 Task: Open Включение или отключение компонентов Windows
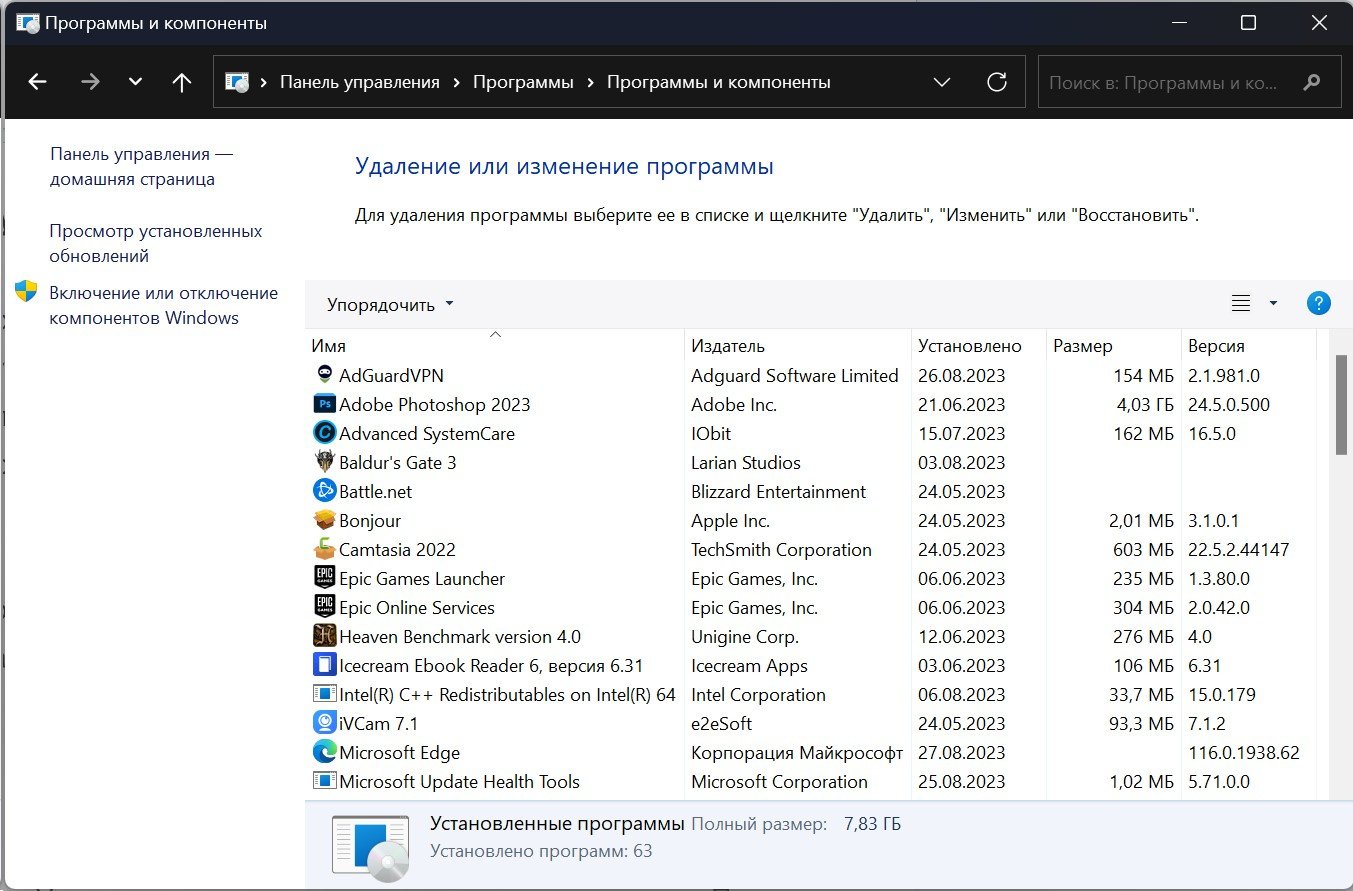[x=163, y=305]
